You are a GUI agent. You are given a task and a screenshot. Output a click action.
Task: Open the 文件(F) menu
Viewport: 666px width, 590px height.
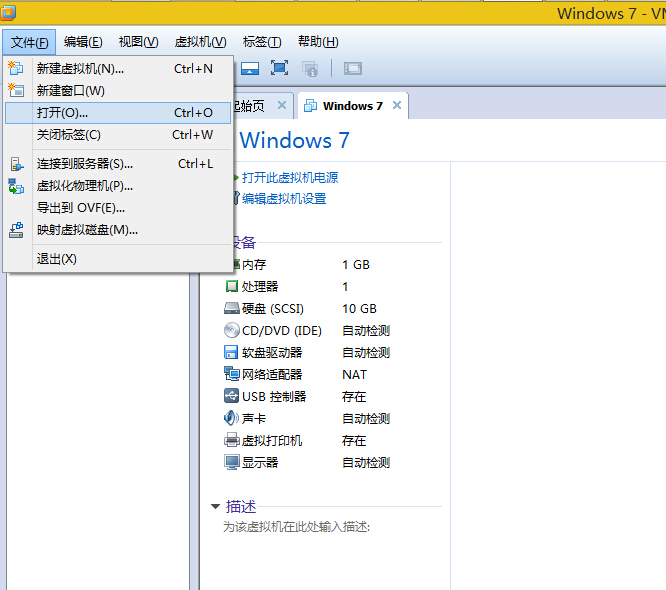[29, 42]
